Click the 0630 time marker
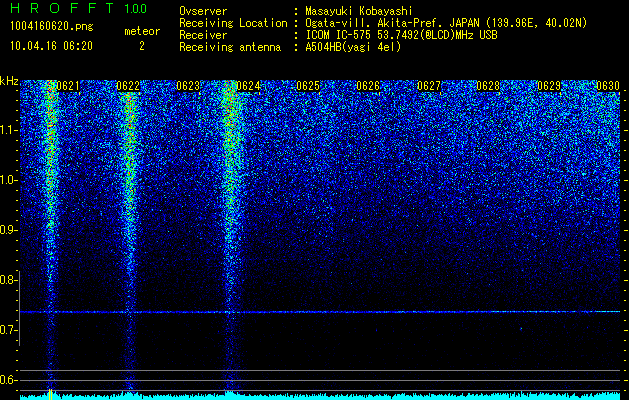 click(x=608, y=86)
